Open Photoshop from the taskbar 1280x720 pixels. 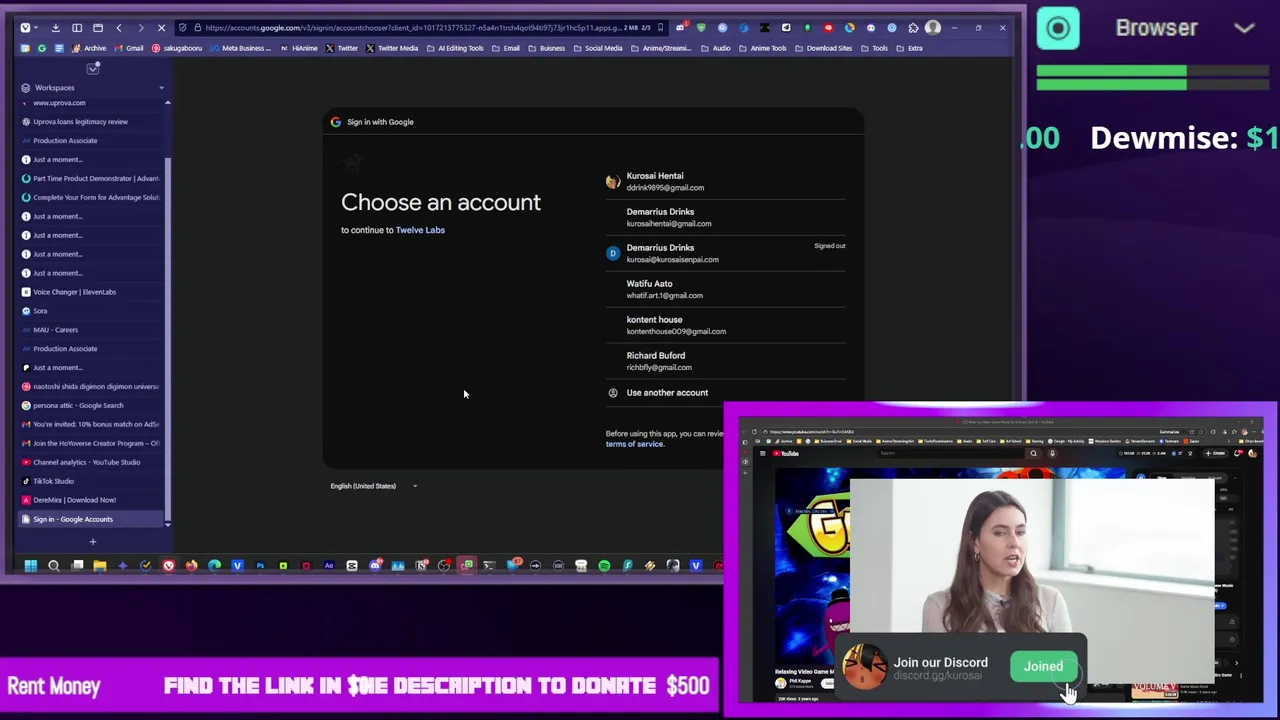(x=260, y=566)
